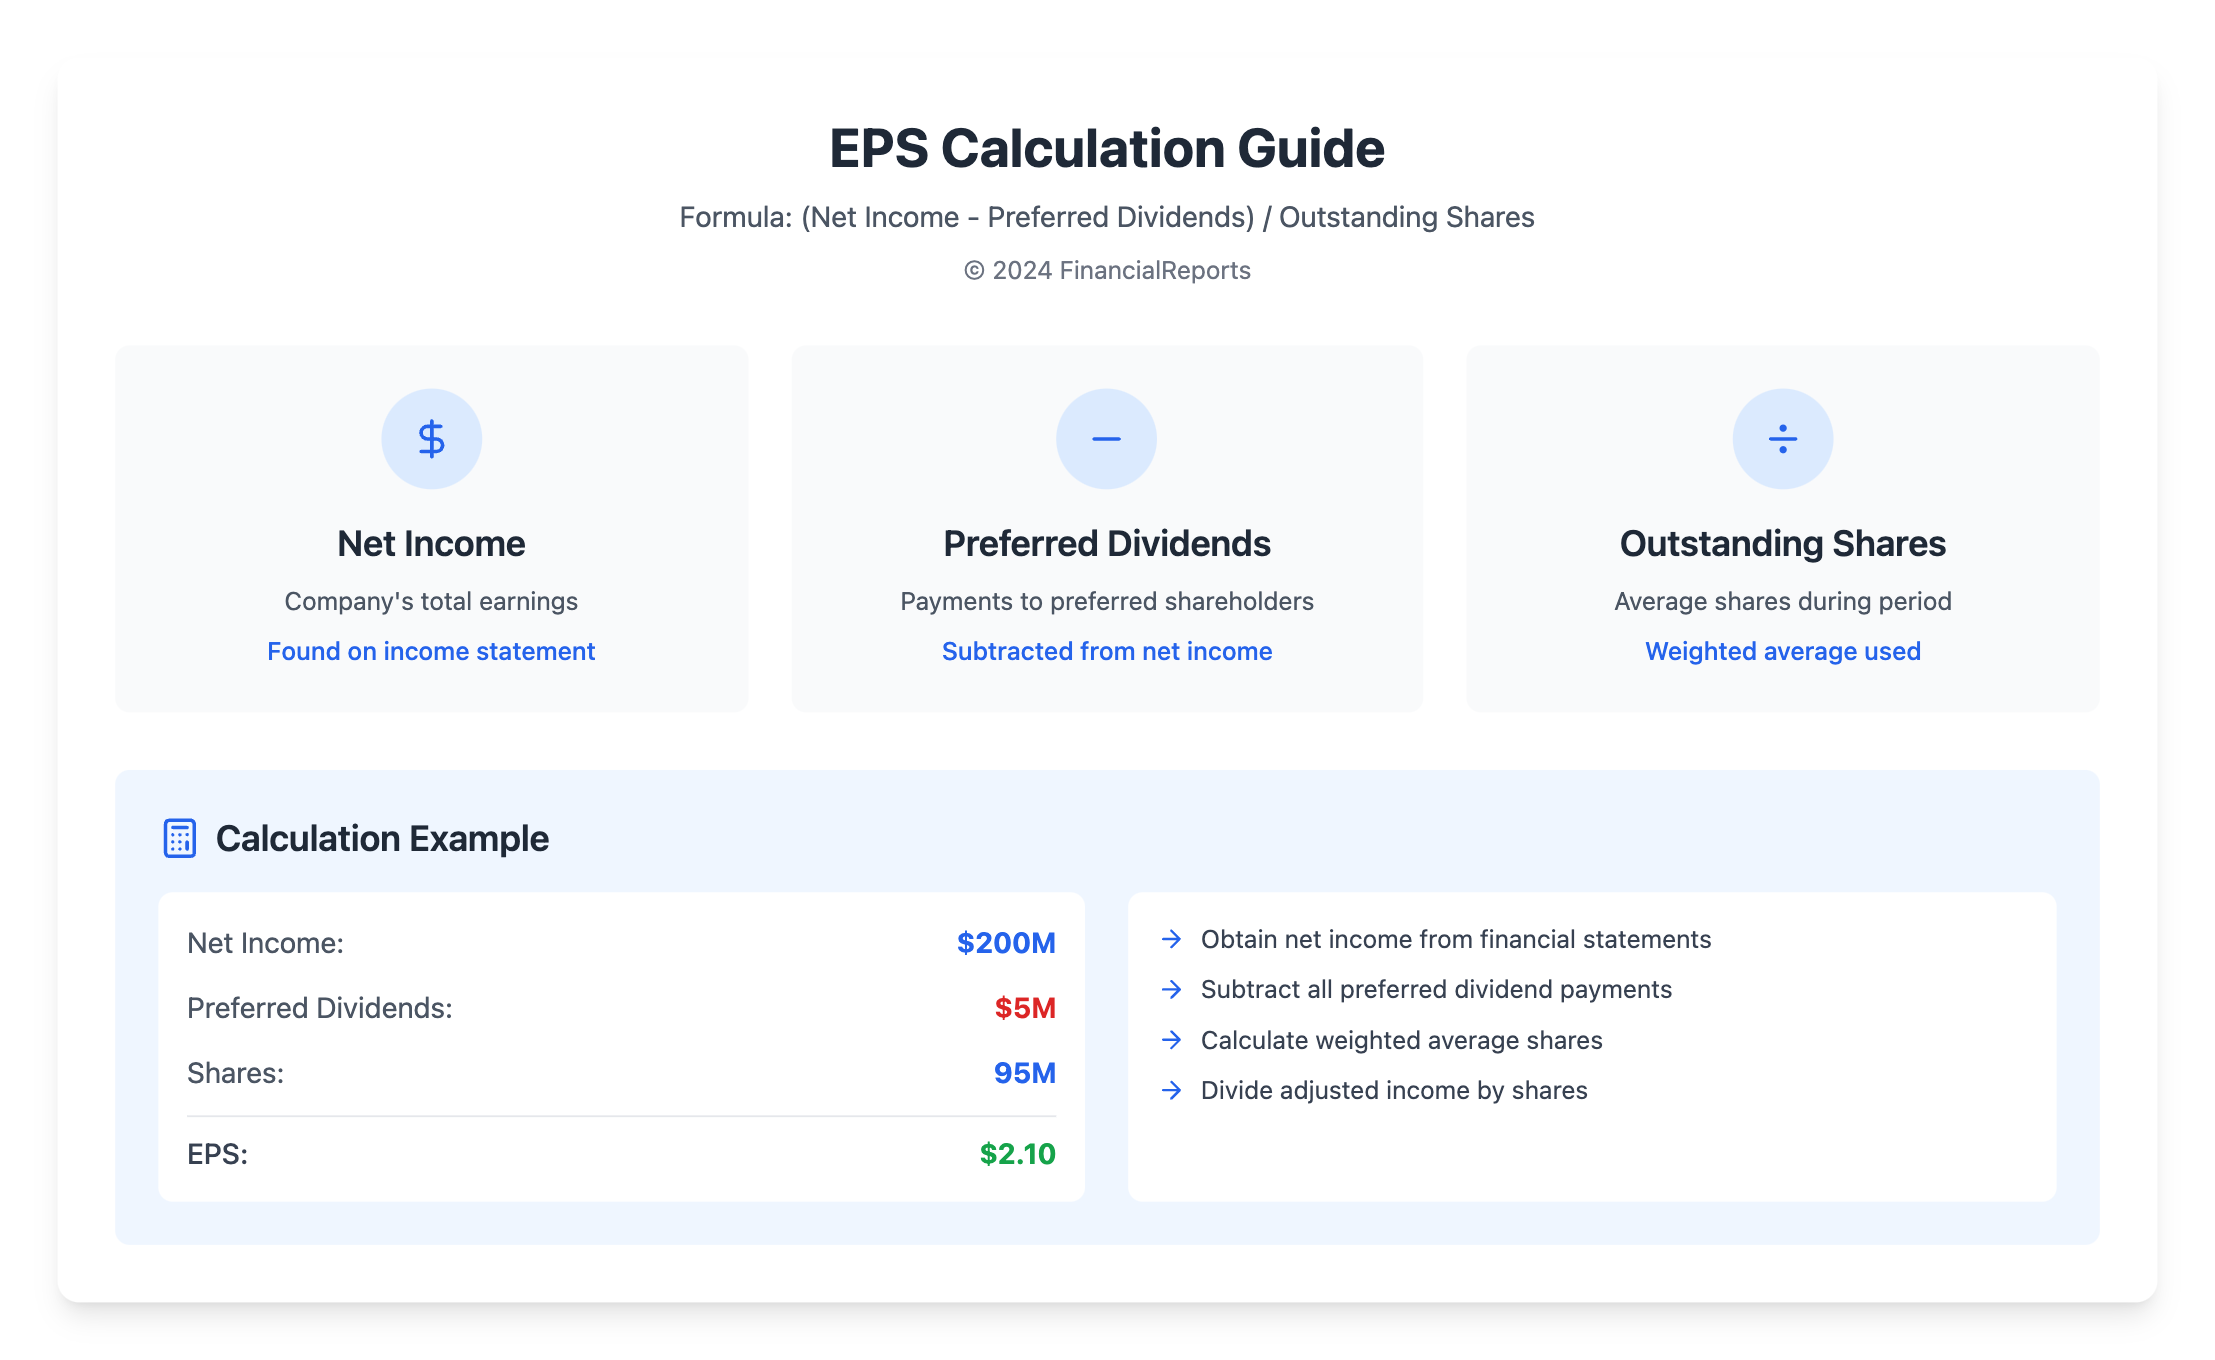The height and width of the screenshot is (1360, 2215).
Task: Click the red $5M dividends value
Action: pos(1024,1008)
